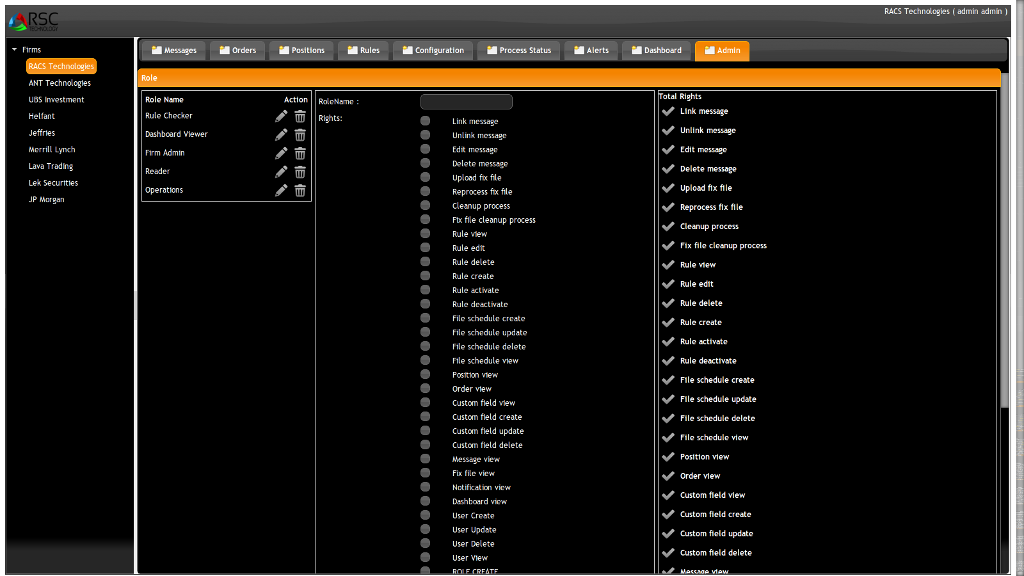Edit the Dashboard Viewer role
Viewport: 1024px width, 576px height.
[281, 134]
